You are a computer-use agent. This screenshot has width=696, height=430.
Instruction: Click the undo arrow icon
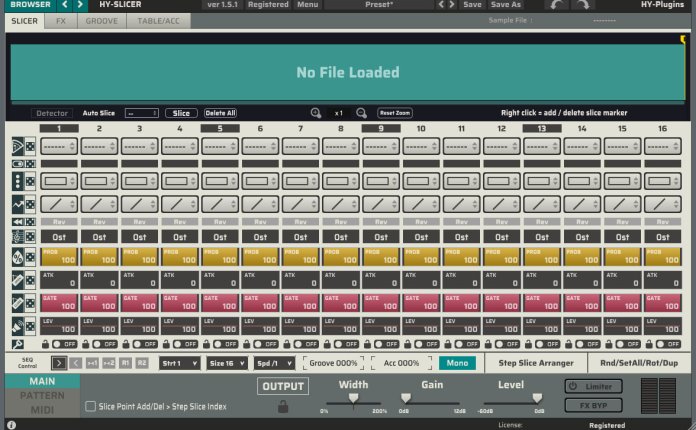557,5
